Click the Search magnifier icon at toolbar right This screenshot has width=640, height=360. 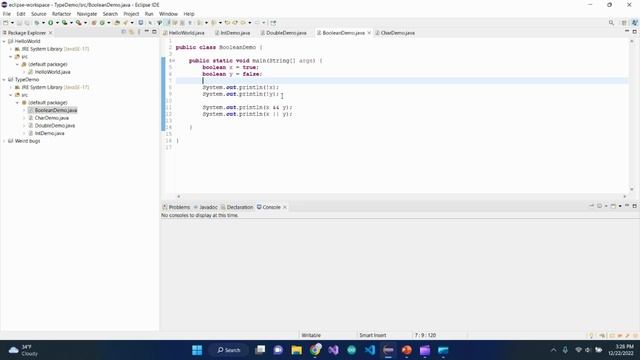[x=611, y=23]
